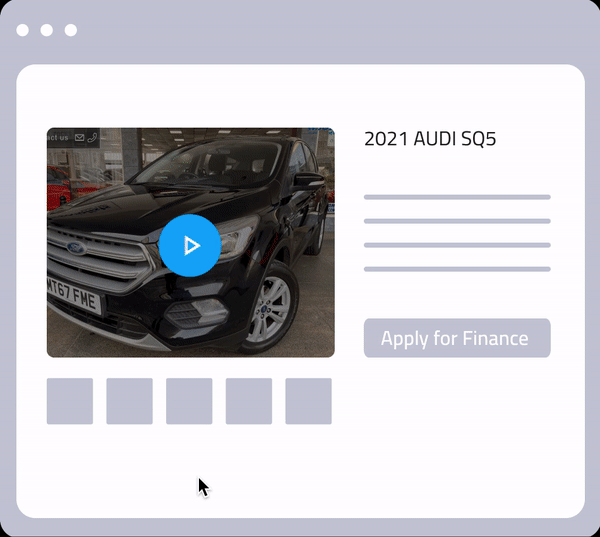Viewport: 600px width, 537px height.
Task: Click the 'contact us' text overlay on video
Action: 58,137
